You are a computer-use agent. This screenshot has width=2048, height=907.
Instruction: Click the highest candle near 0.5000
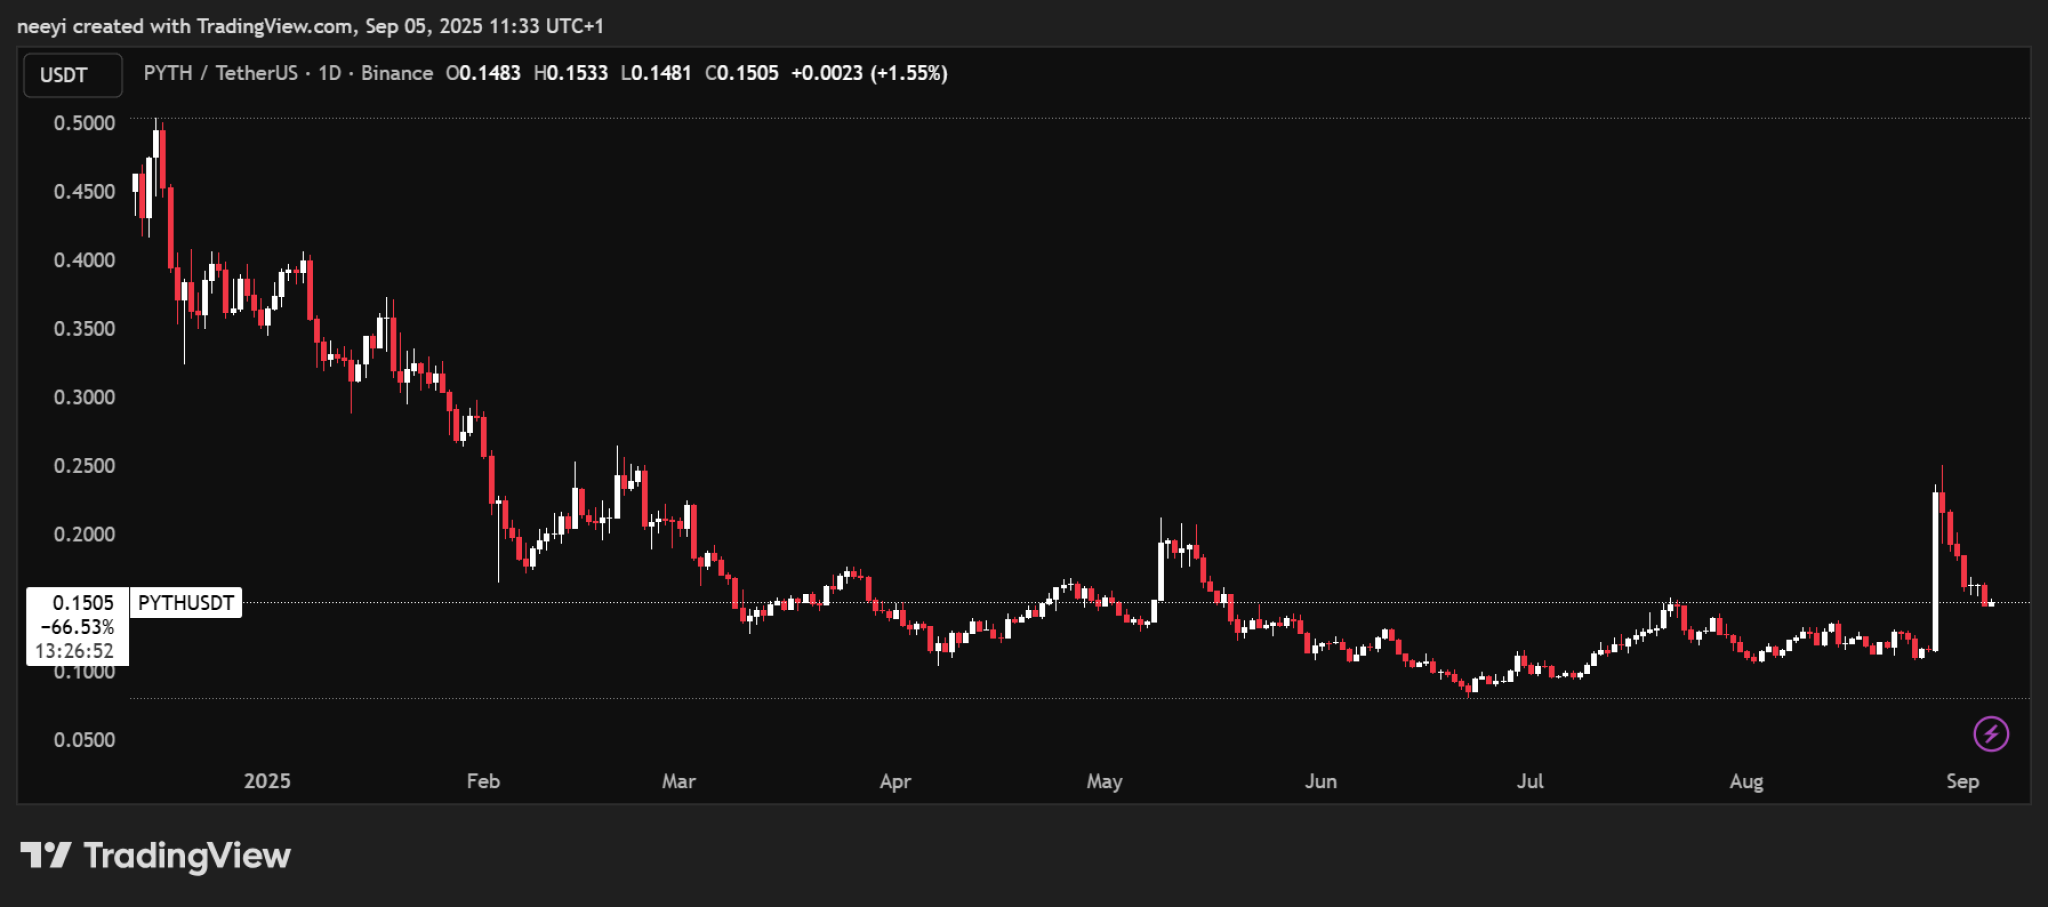[158, 140]
